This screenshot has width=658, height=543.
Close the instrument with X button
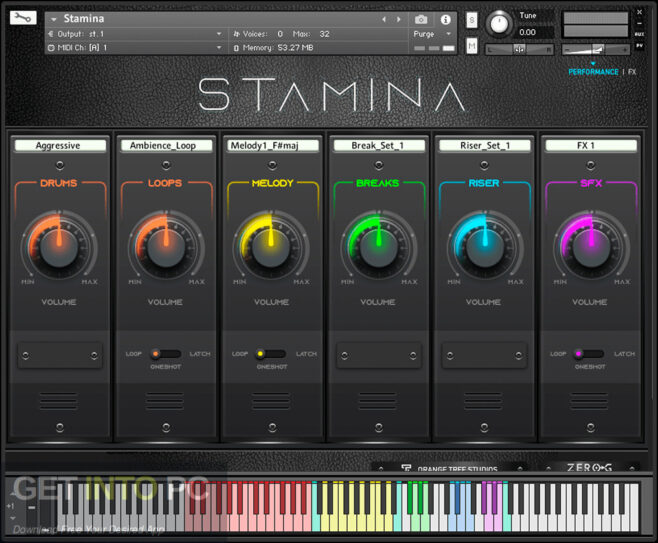point(640,12)
